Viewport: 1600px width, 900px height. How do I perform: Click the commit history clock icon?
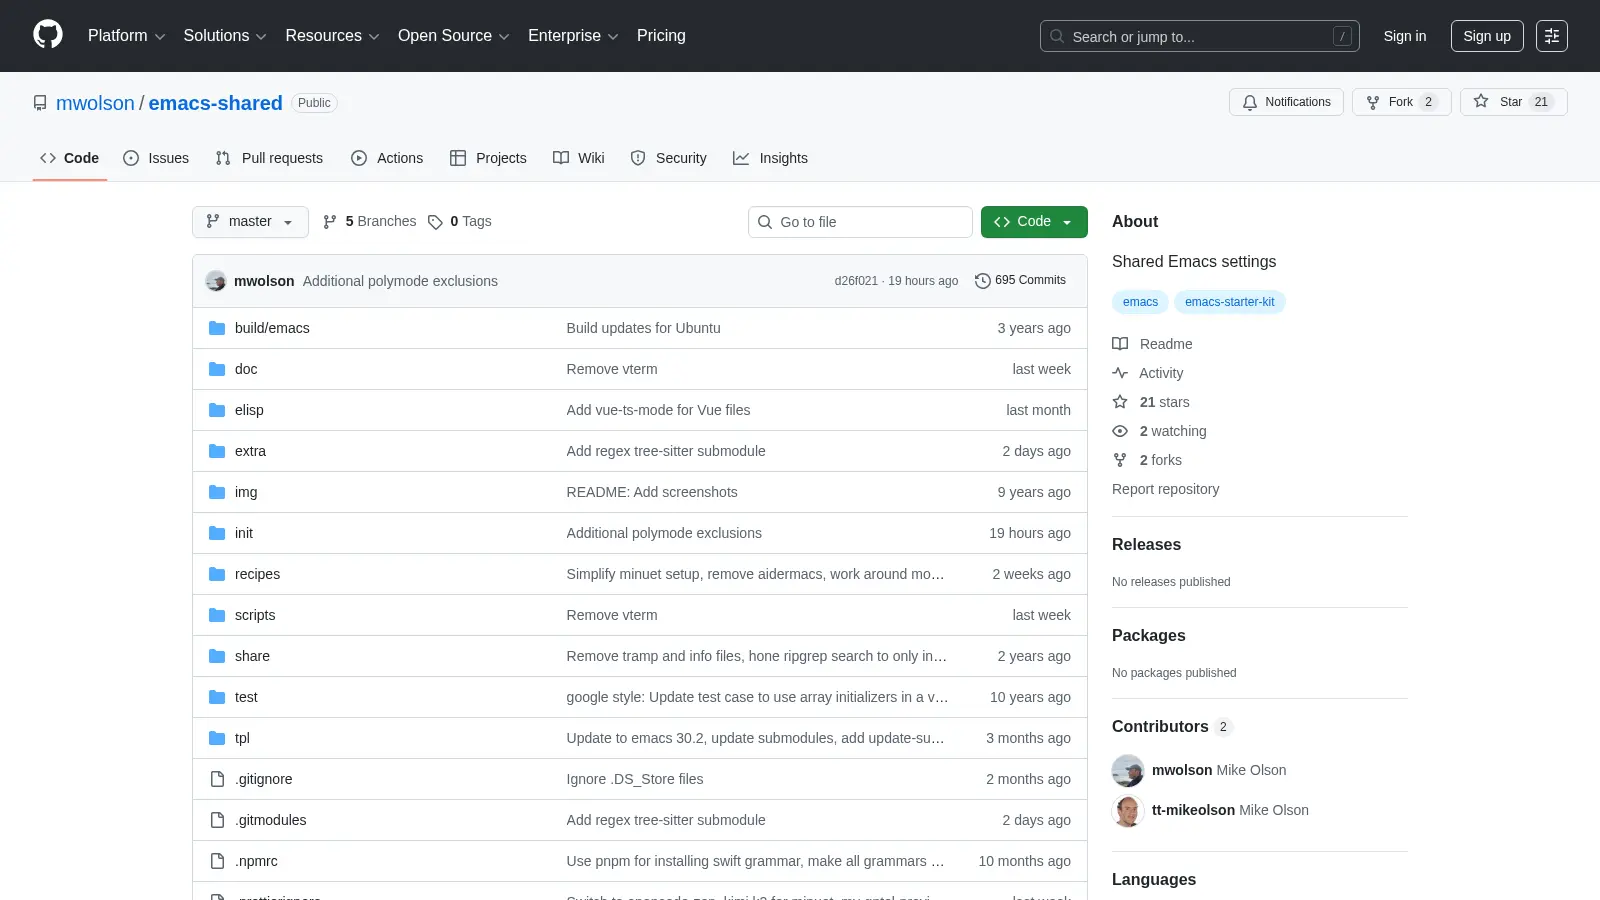(982, 281)
